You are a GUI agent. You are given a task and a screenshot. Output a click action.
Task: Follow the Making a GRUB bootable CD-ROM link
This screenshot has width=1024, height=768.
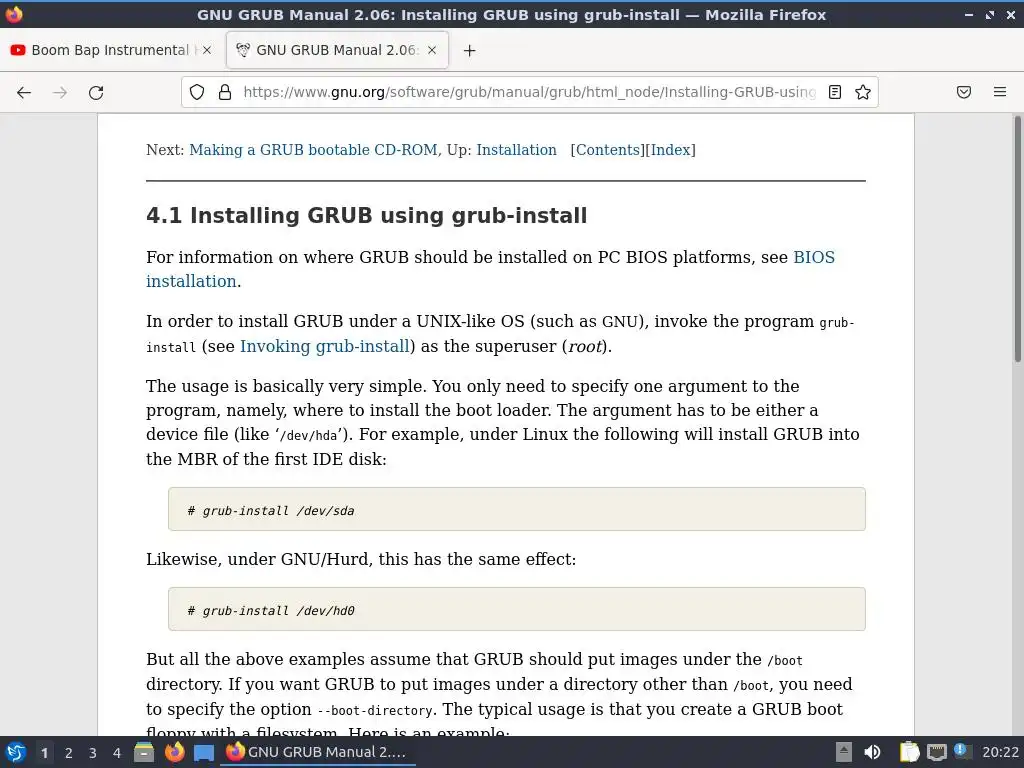pyautogui.click(x=313, y=150)
